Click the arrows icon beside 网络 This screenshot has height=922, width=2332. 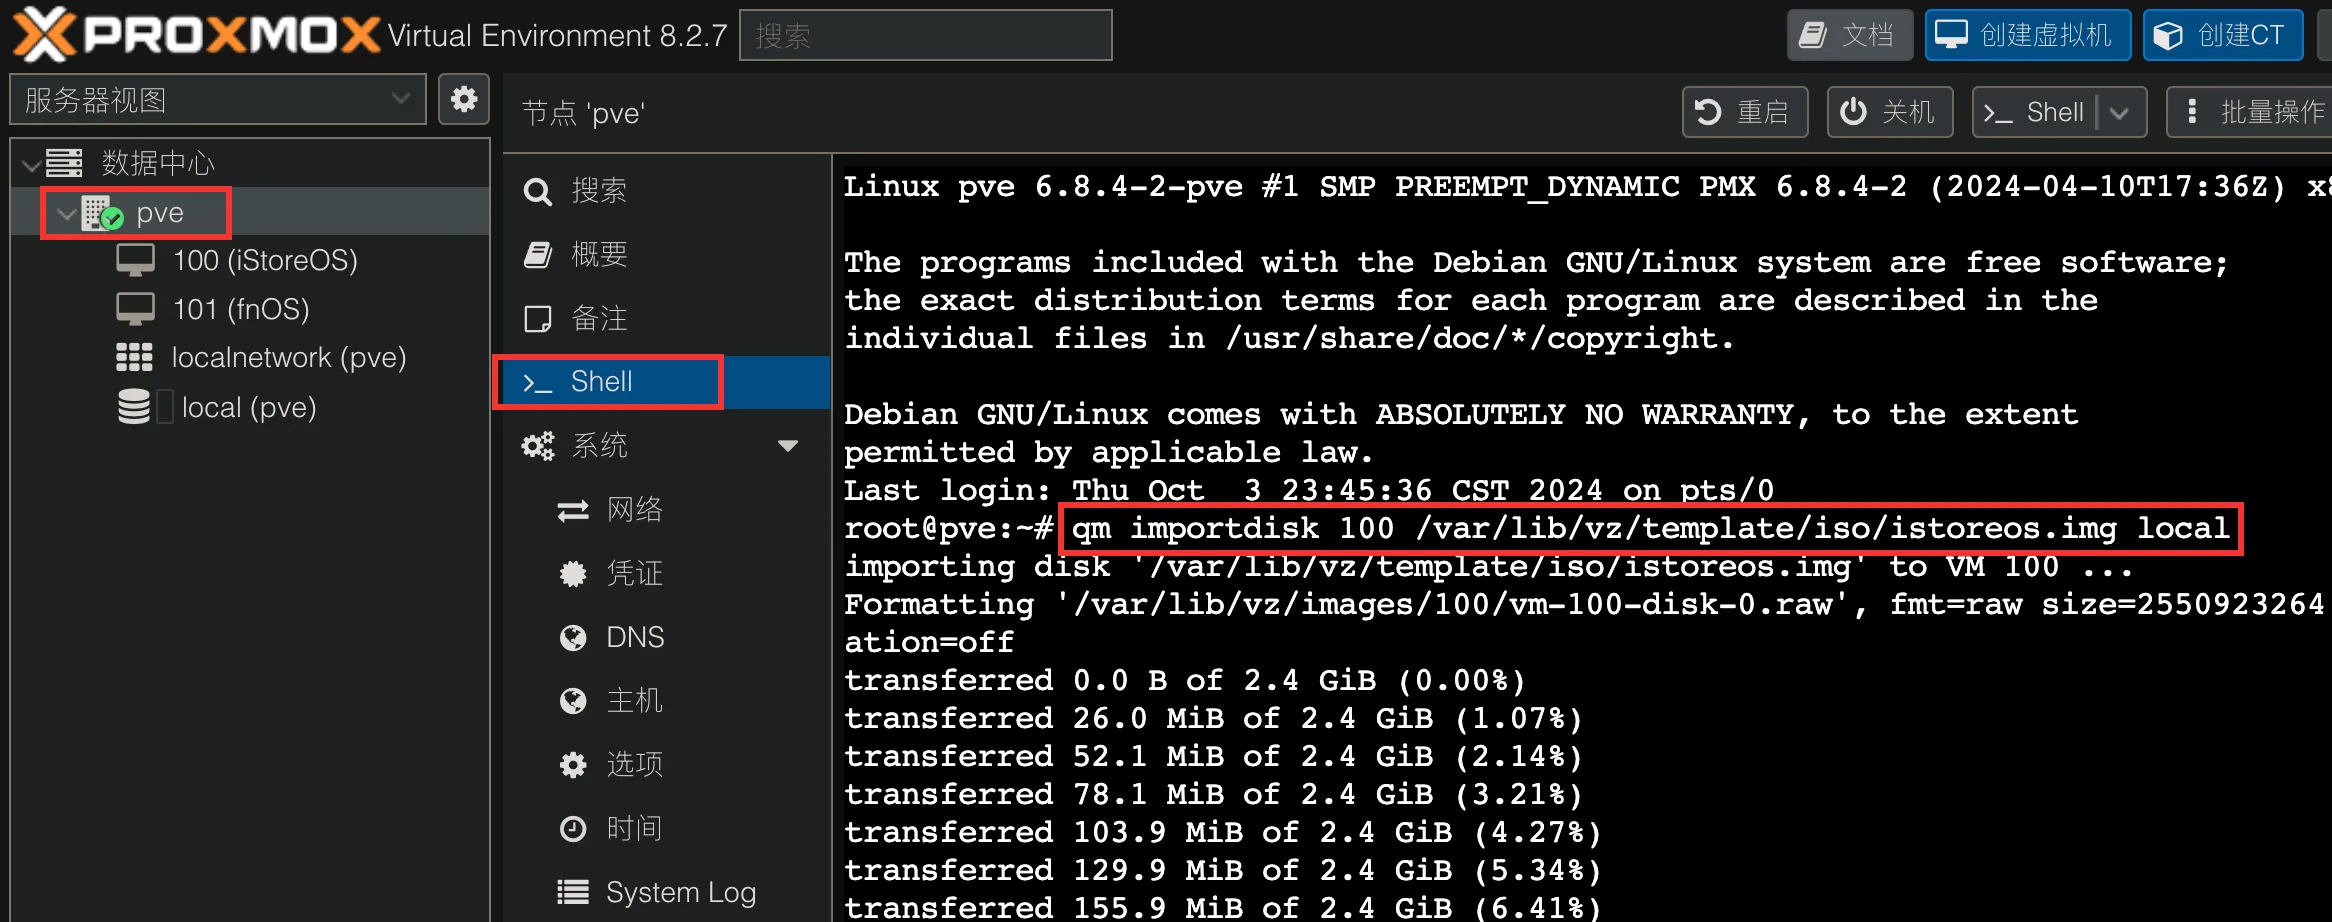click(573, 511)
